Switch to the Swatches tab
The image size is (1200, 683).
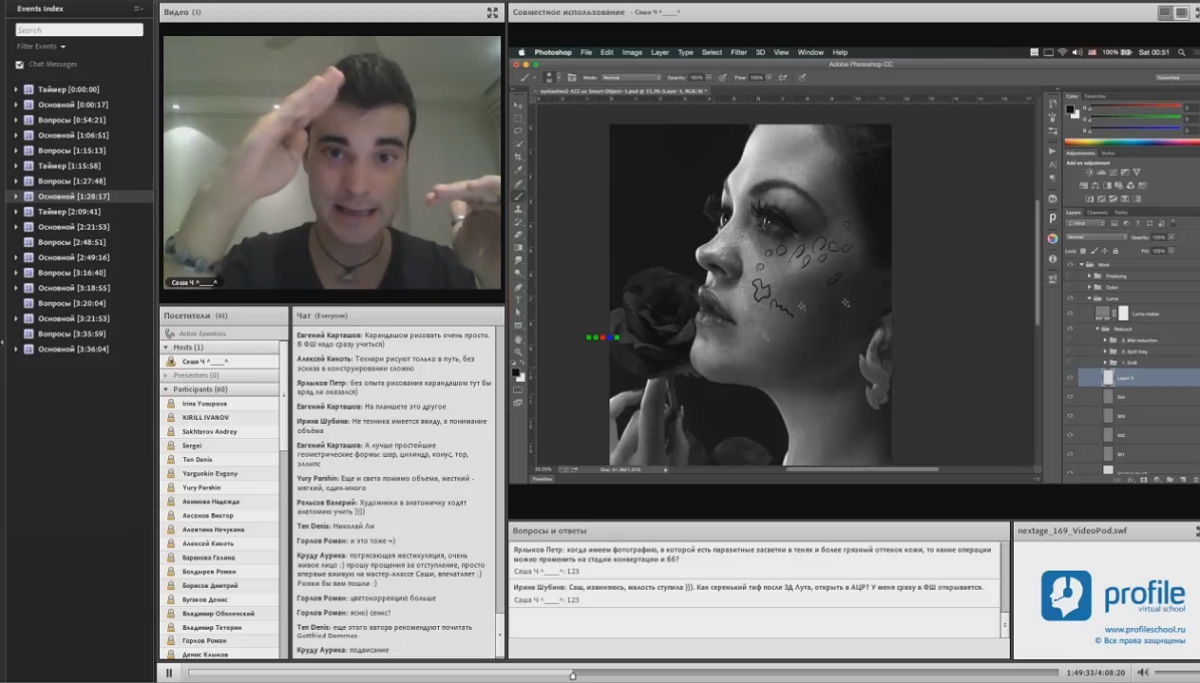click(x=1095, y=96)
